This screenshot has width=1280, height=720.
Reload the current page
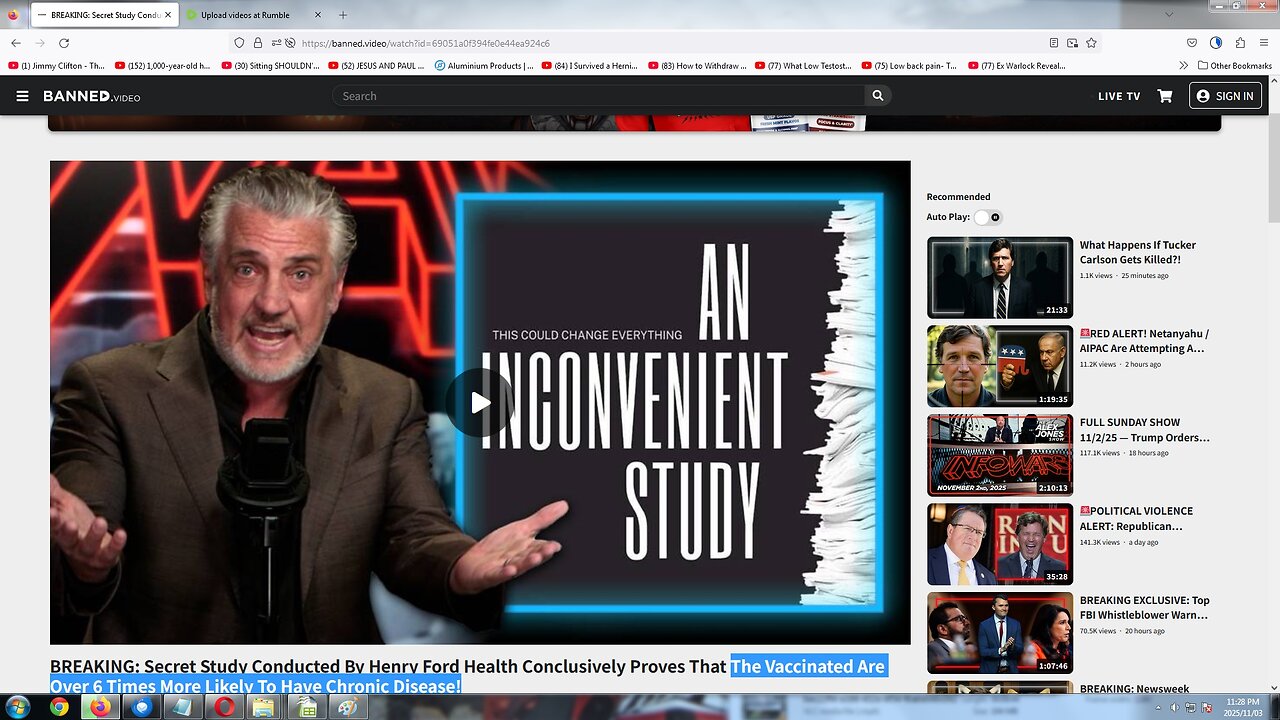[64, 43]
